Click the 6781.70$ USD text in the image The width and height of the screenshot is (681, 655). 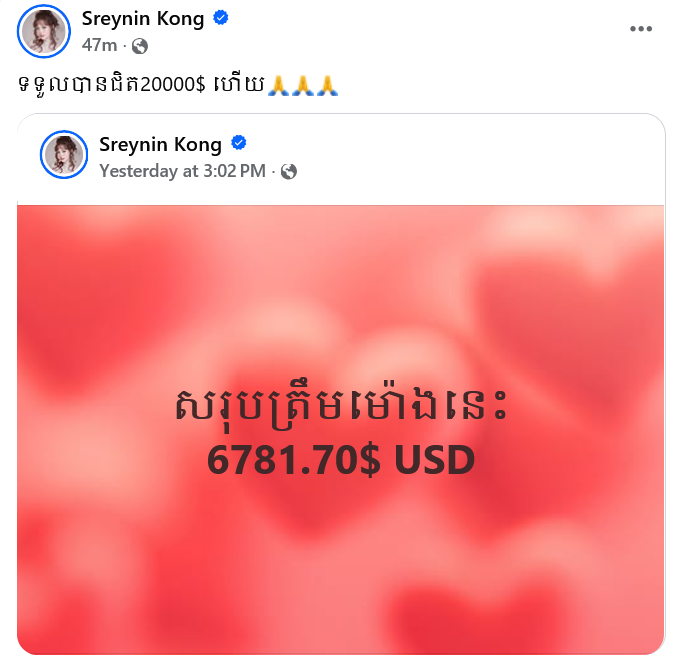click(x=341, y=460)
